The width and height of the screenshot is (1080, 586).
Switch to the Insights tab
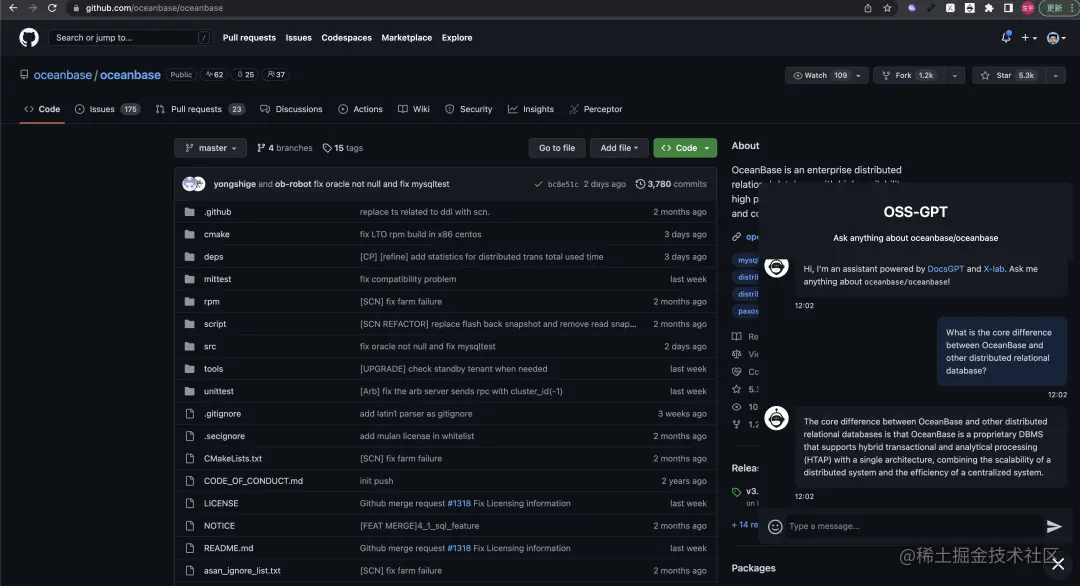pyautogui.click(x=530, y=109)
